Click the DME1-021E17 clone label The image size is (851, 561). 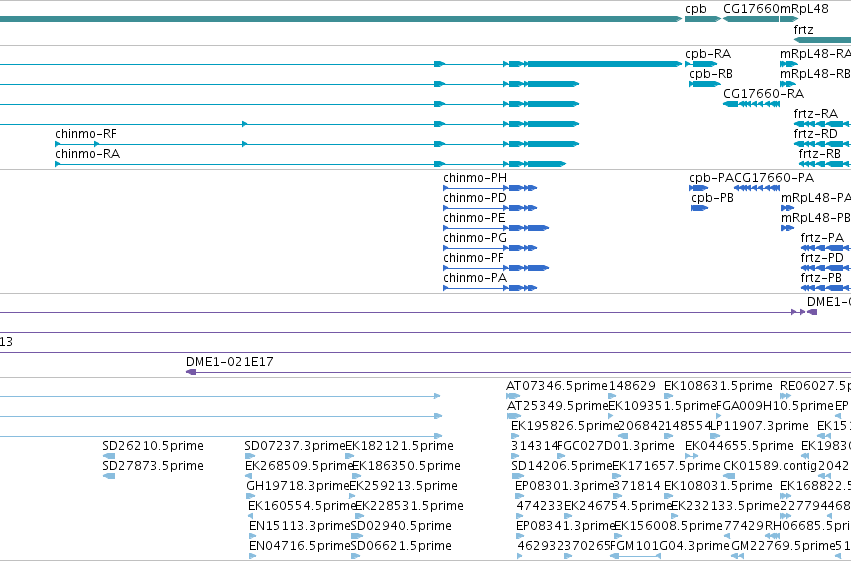(230, 362)
